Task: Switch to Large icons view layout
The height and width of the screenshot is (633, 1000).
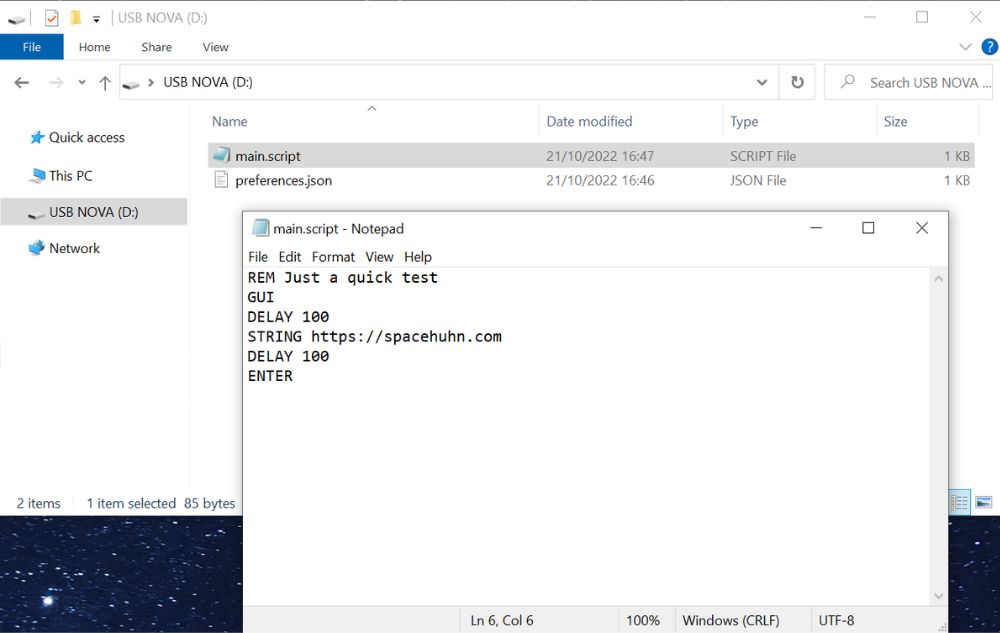Action: (983, 503)
